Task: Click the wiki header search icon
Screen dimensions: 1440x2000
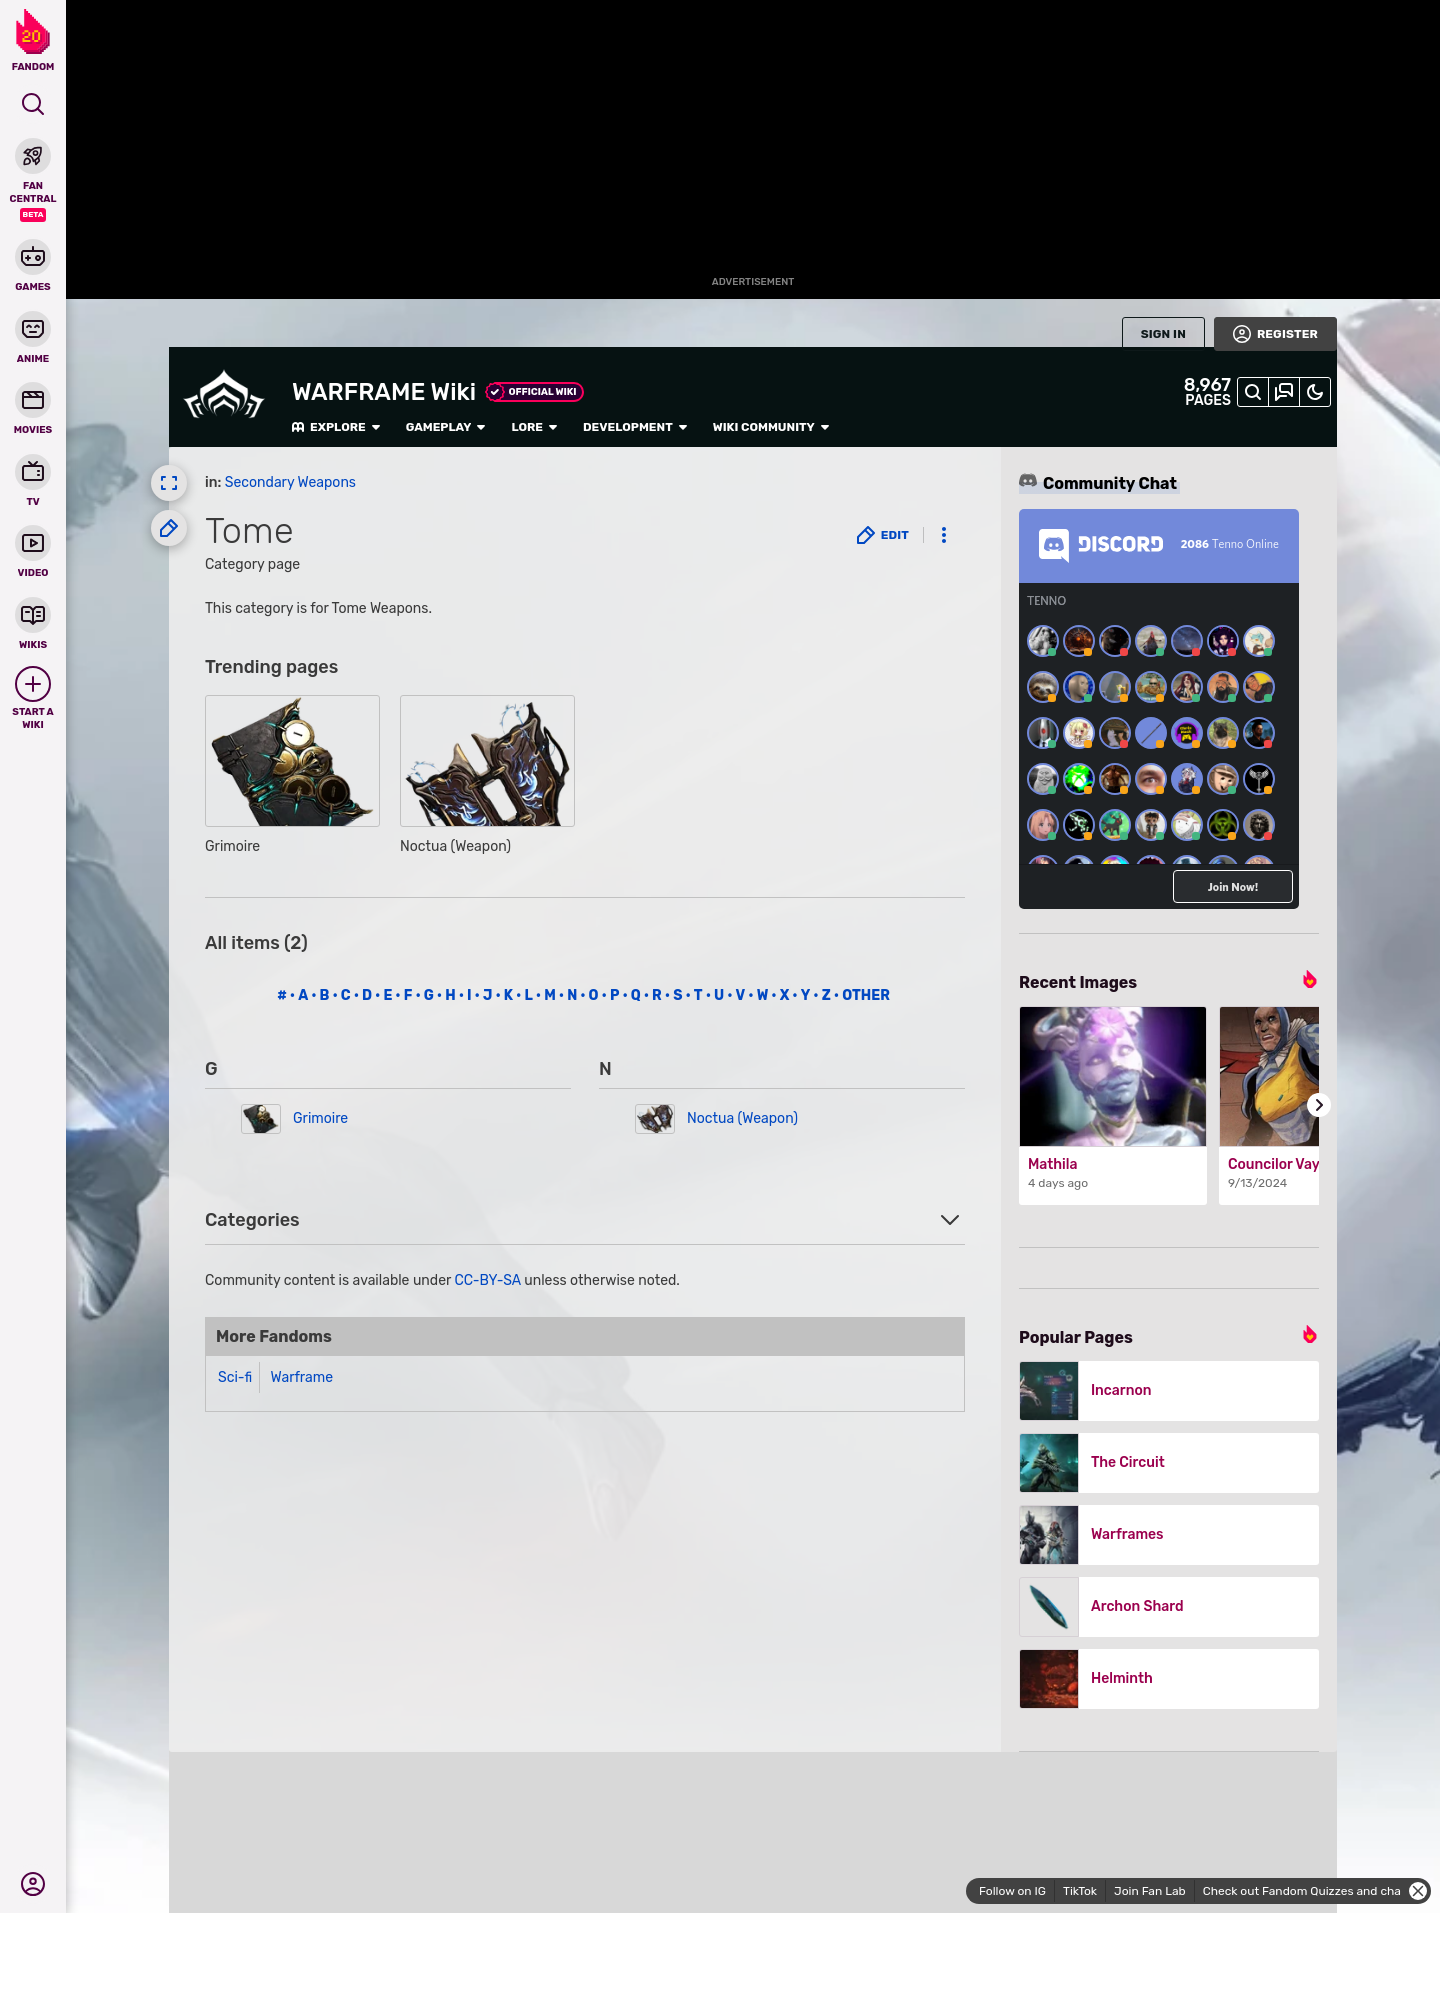Action: tap(1253, 392)
